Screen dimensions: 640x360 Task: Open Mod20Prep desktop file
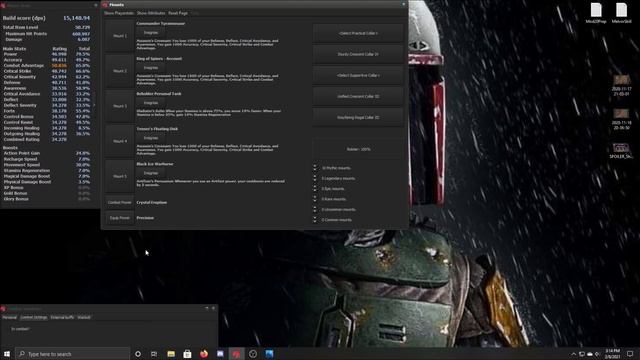pos(596,13)
